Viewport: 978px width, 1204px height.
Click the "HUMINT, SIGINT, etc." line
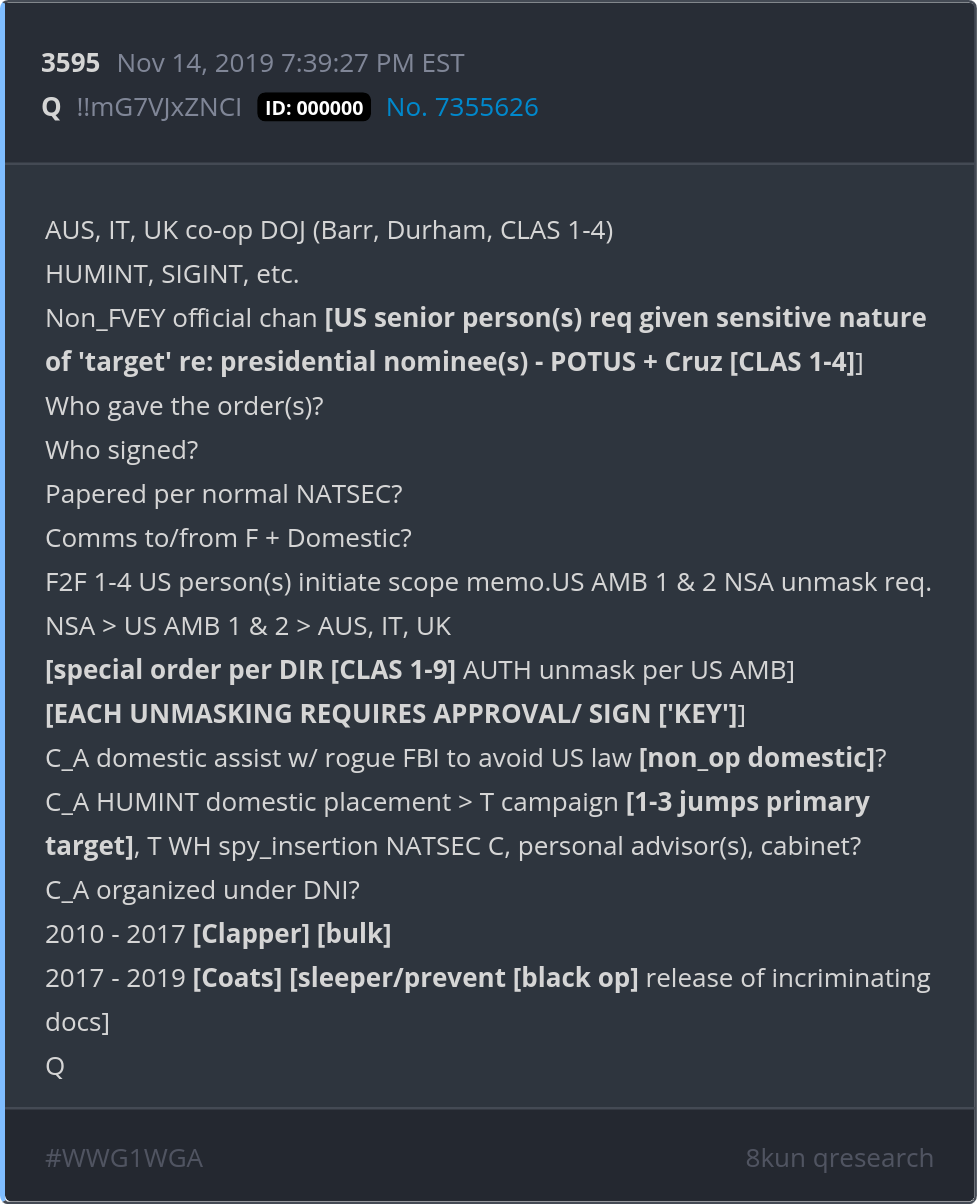(x=172, y=274)
